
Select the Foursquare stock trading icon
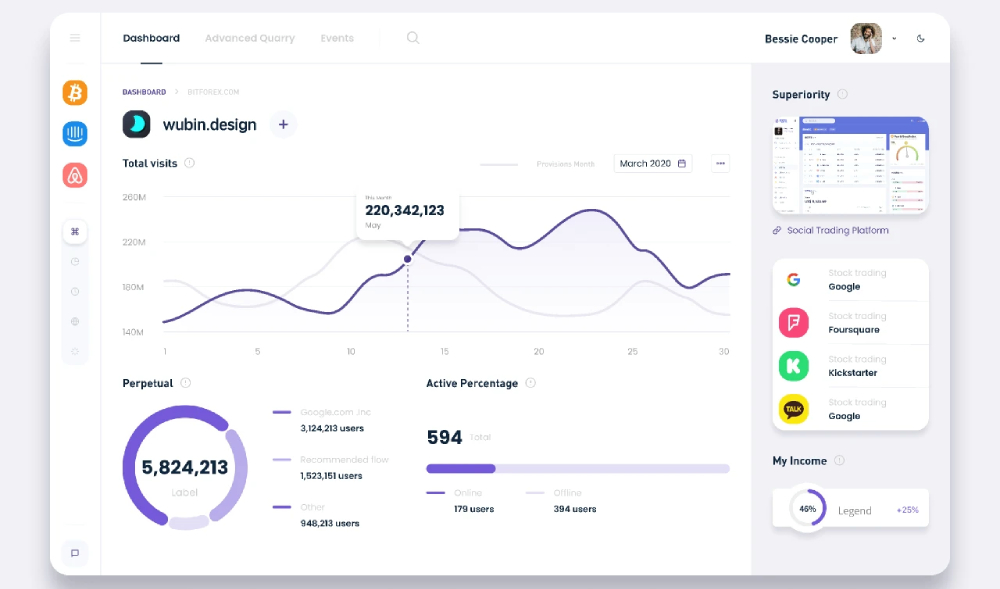pyautogui.click(x=793, y=322)
